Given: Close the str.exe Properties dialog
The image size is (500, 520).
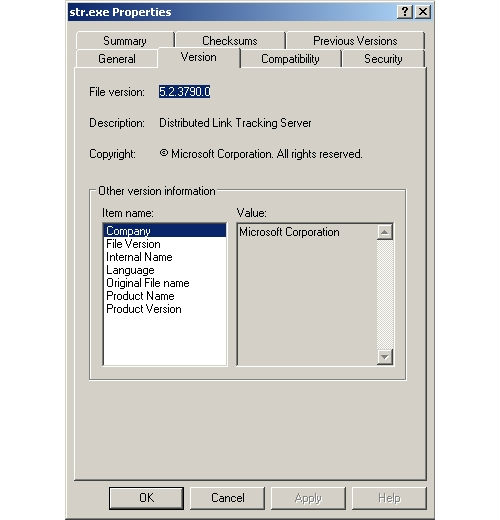Looking at the screenshot, I should click(x=423, y=12).
